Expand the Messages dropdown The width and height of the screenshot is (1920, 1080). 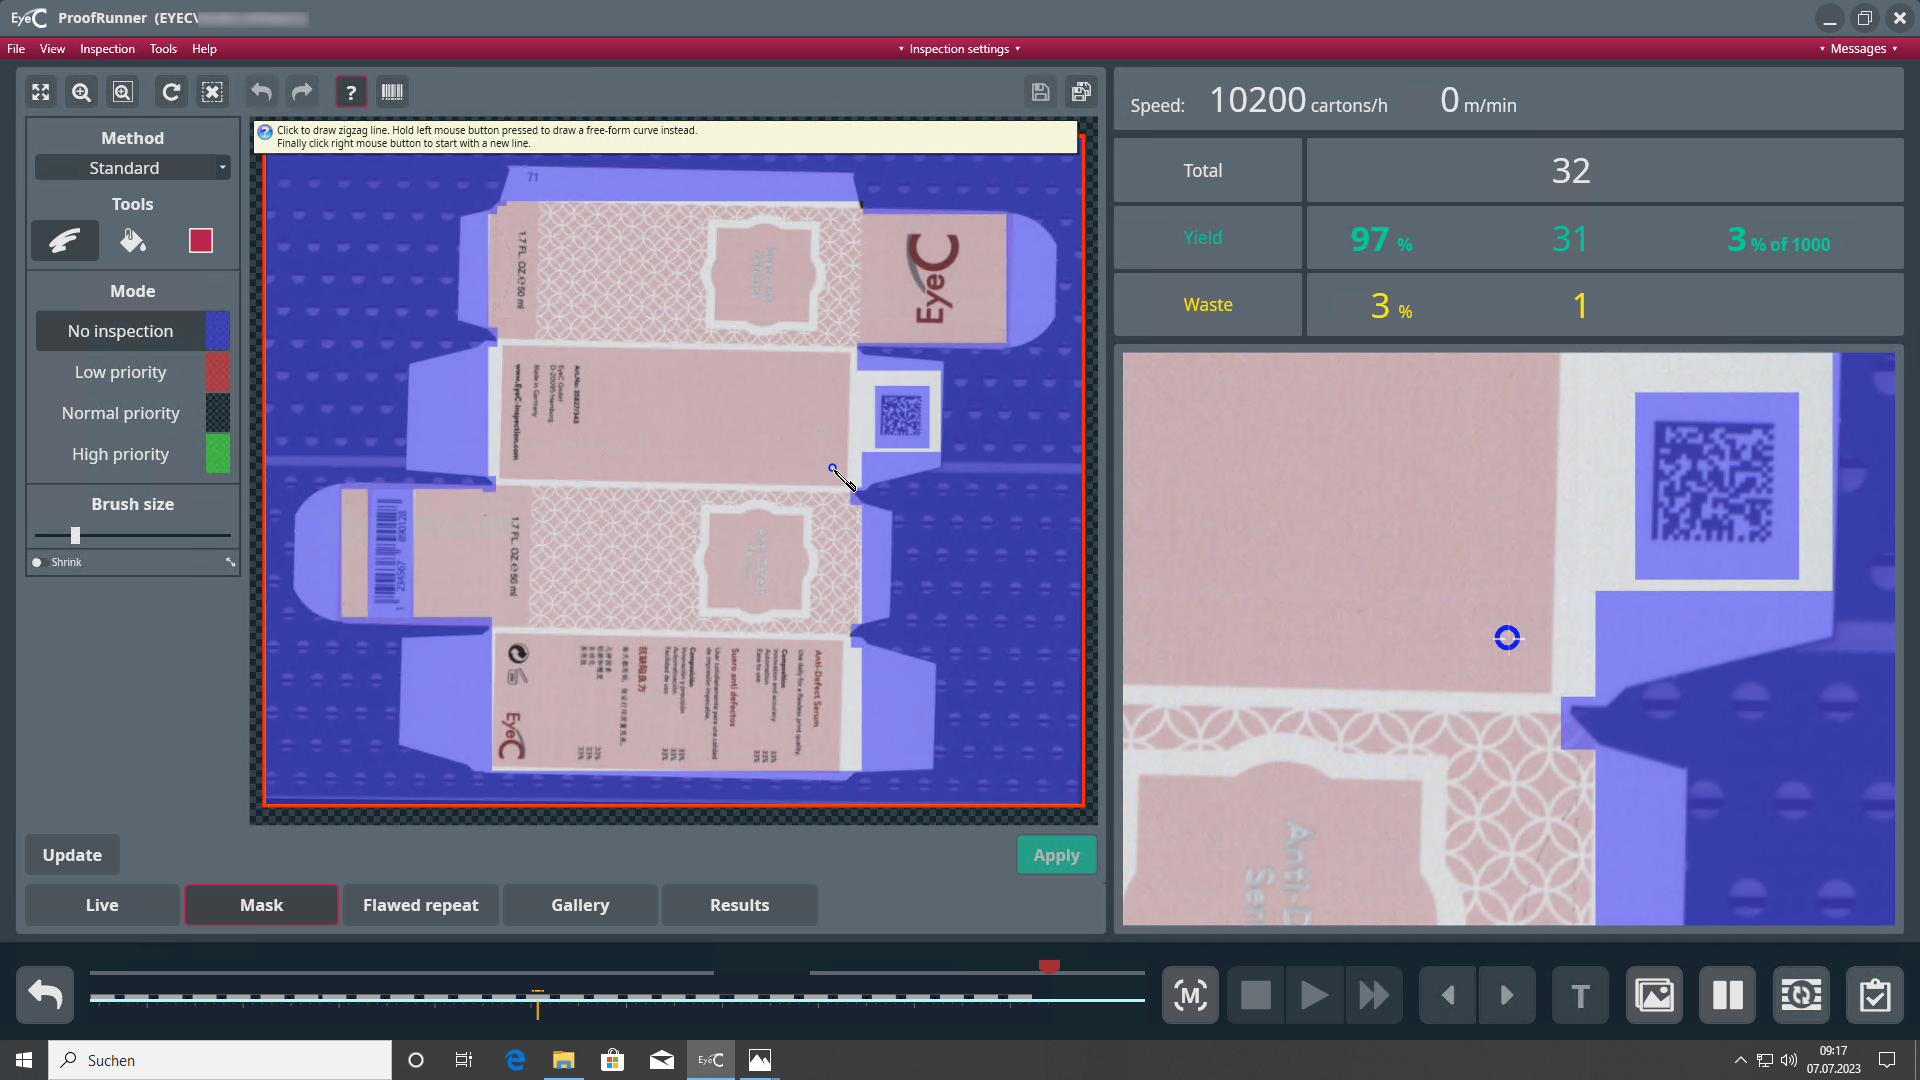point(1858,48)
